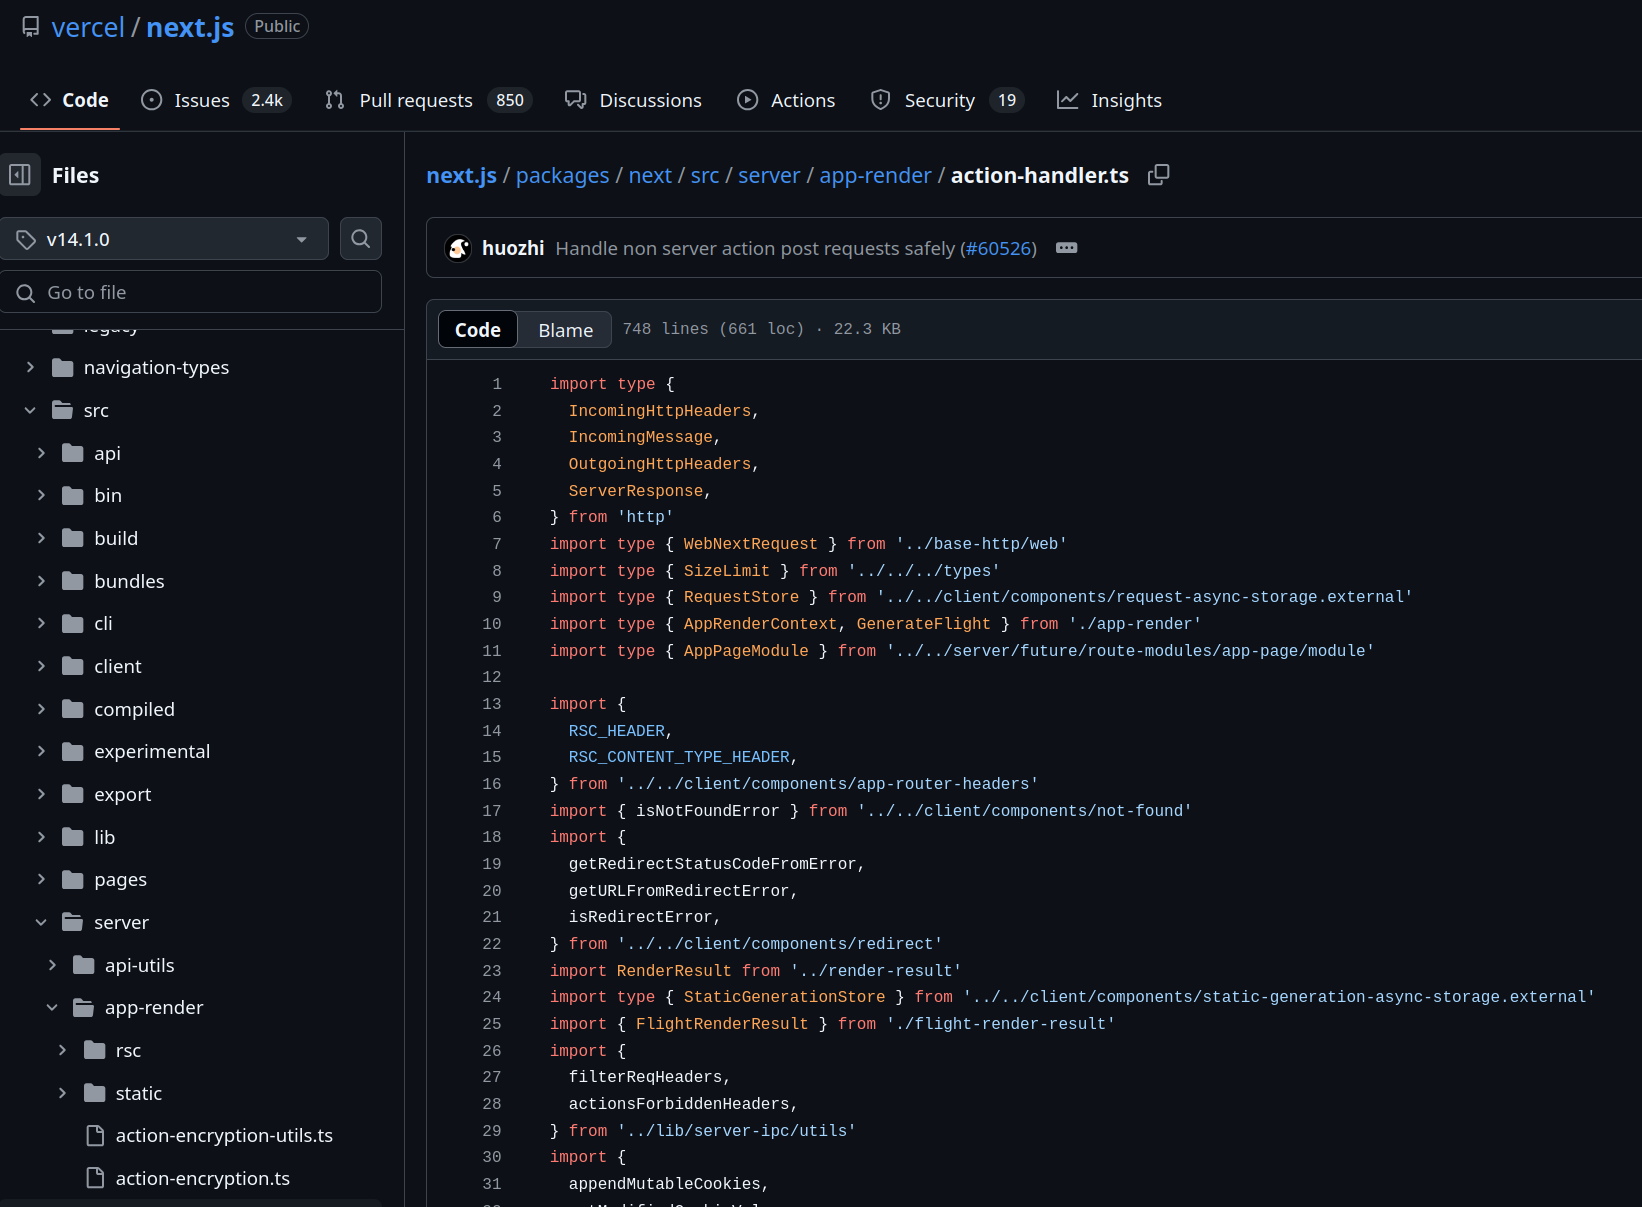This screenshot has width=1642, height=1207.
Task: Open the vercel owner link
Action: [88, 27]
